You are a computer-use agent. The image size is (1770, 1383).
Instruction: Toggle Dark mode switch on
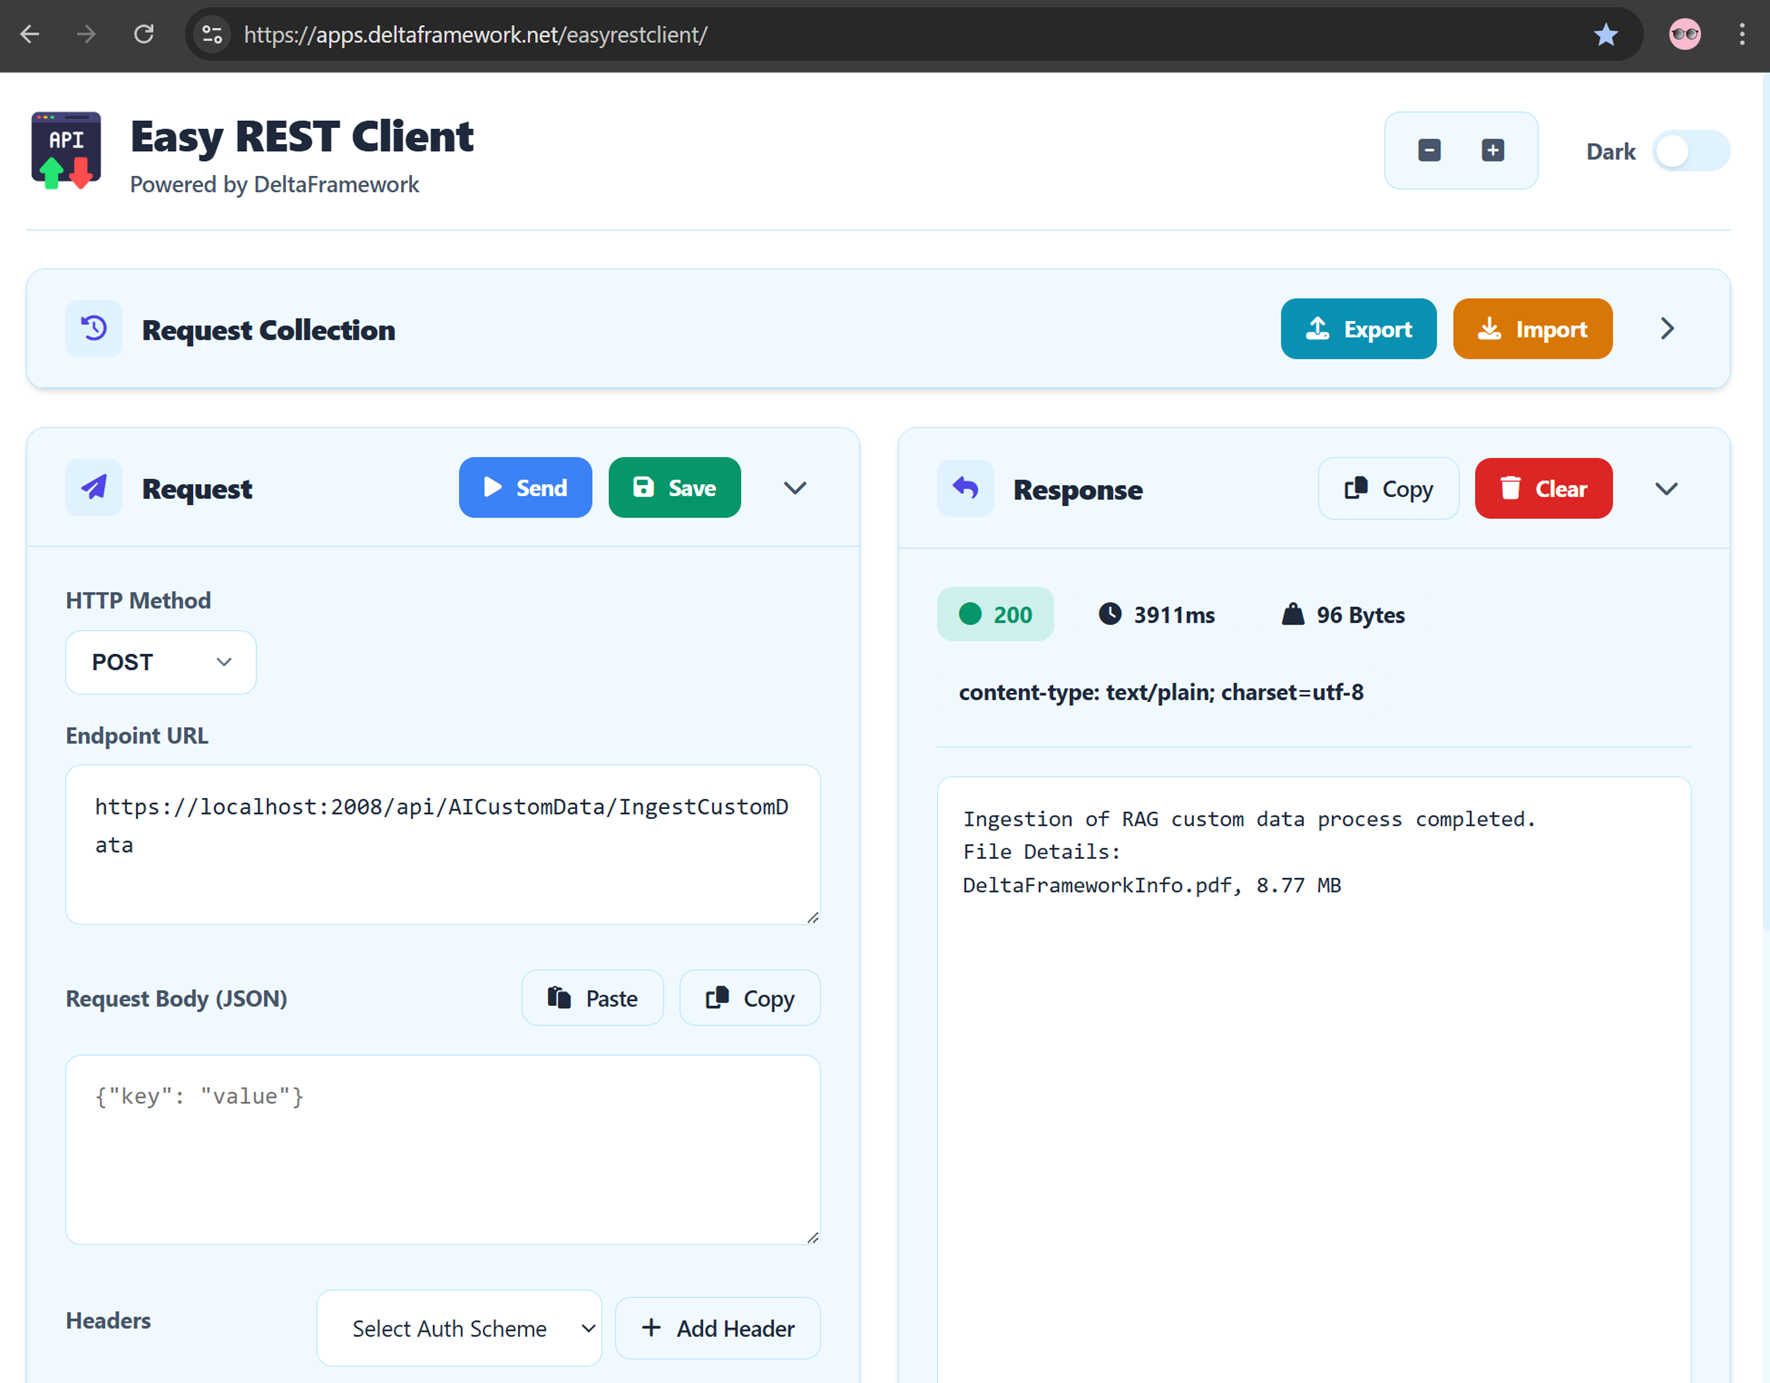[1691, 151]
